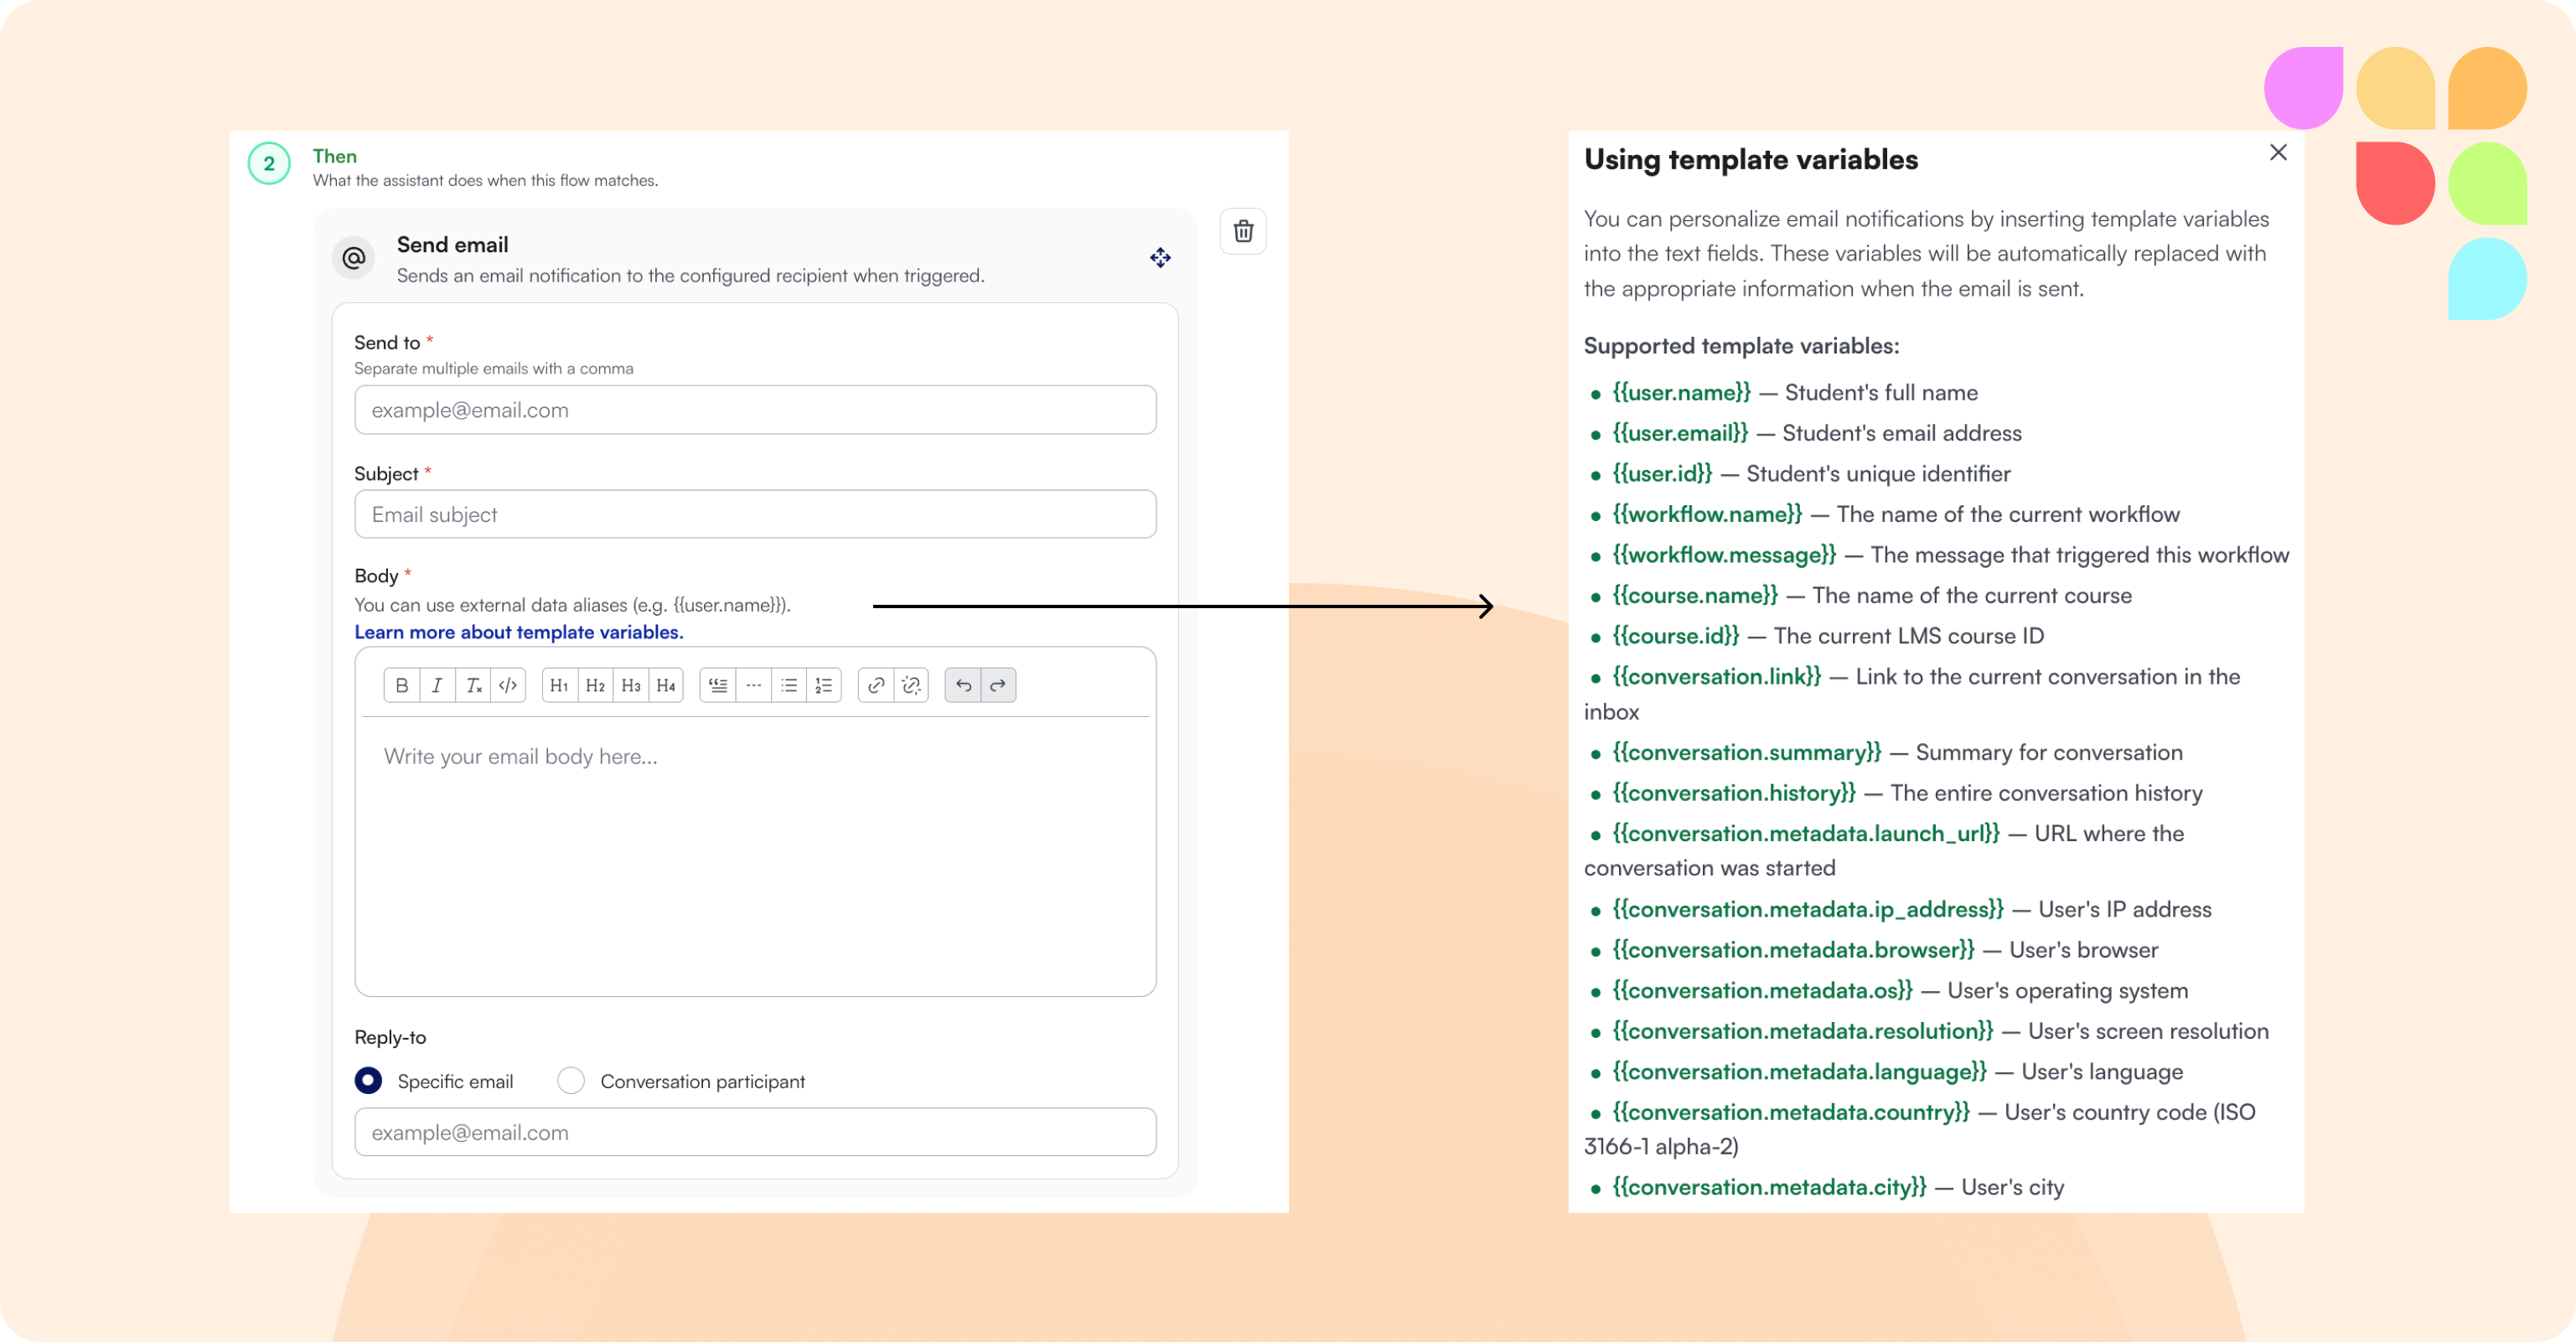The image size is (2576, 1342).
Task: Apply italic formatting in email body
Action: pyautogui.click(x=437, y=685)
